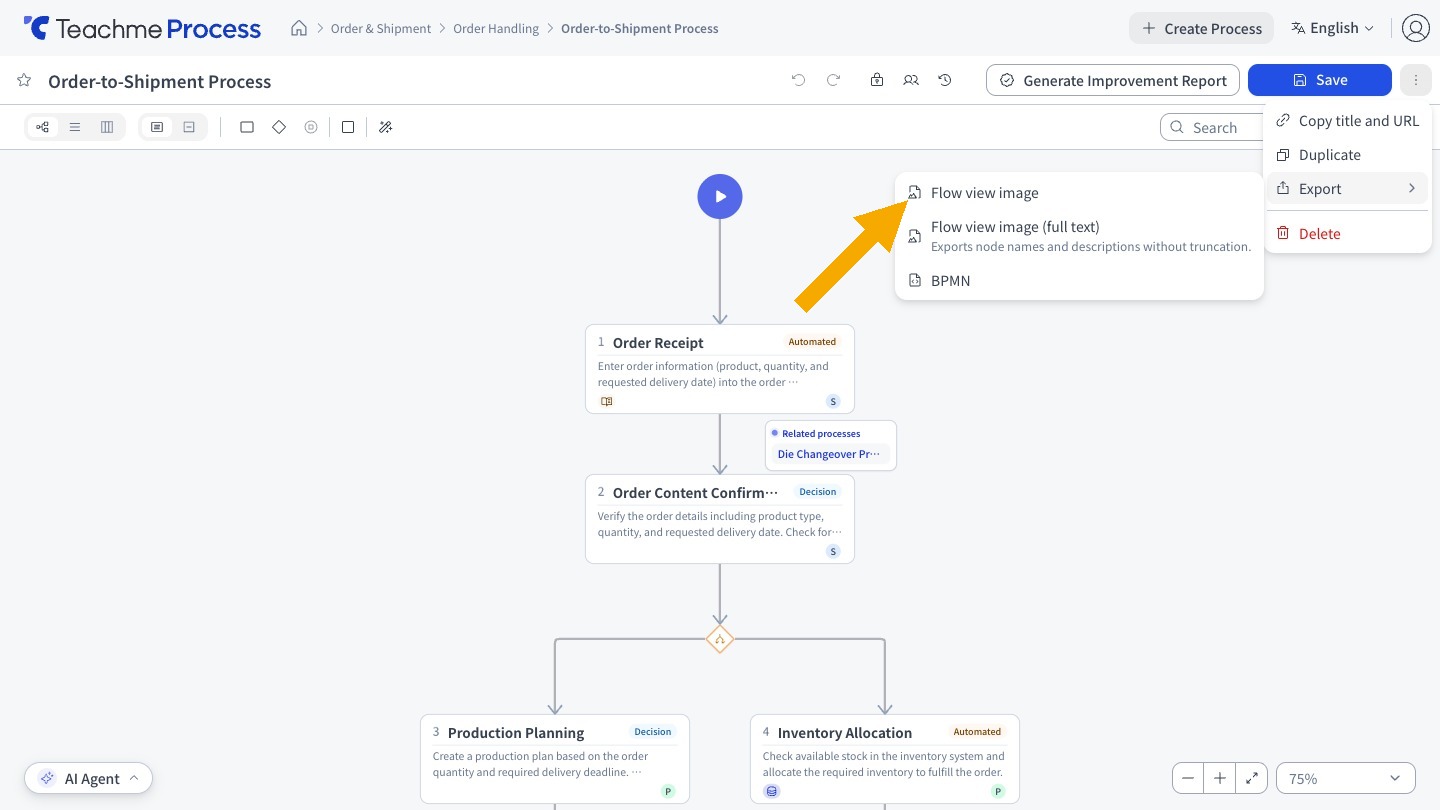1440x810 pixels.
Task: Select Duplicate from the menu
Action: pos(1348,154)
